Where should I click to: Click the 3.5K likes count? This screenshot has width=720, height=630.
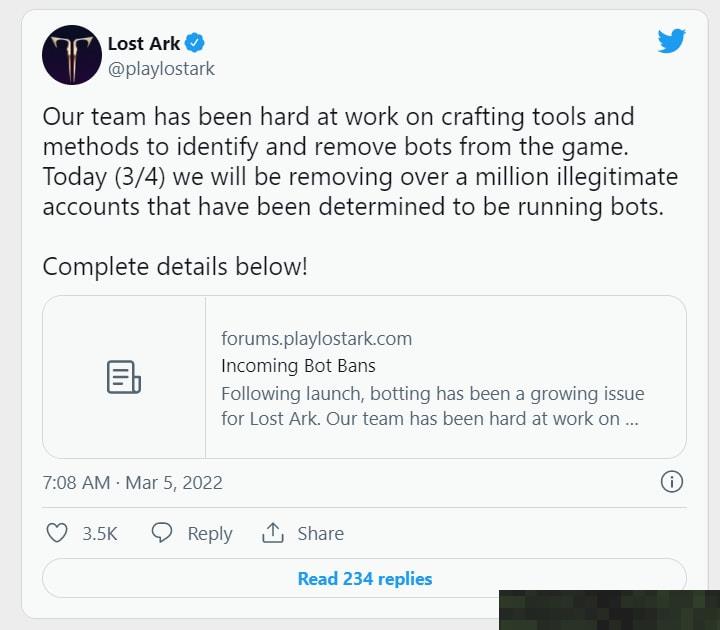(100, 534)
